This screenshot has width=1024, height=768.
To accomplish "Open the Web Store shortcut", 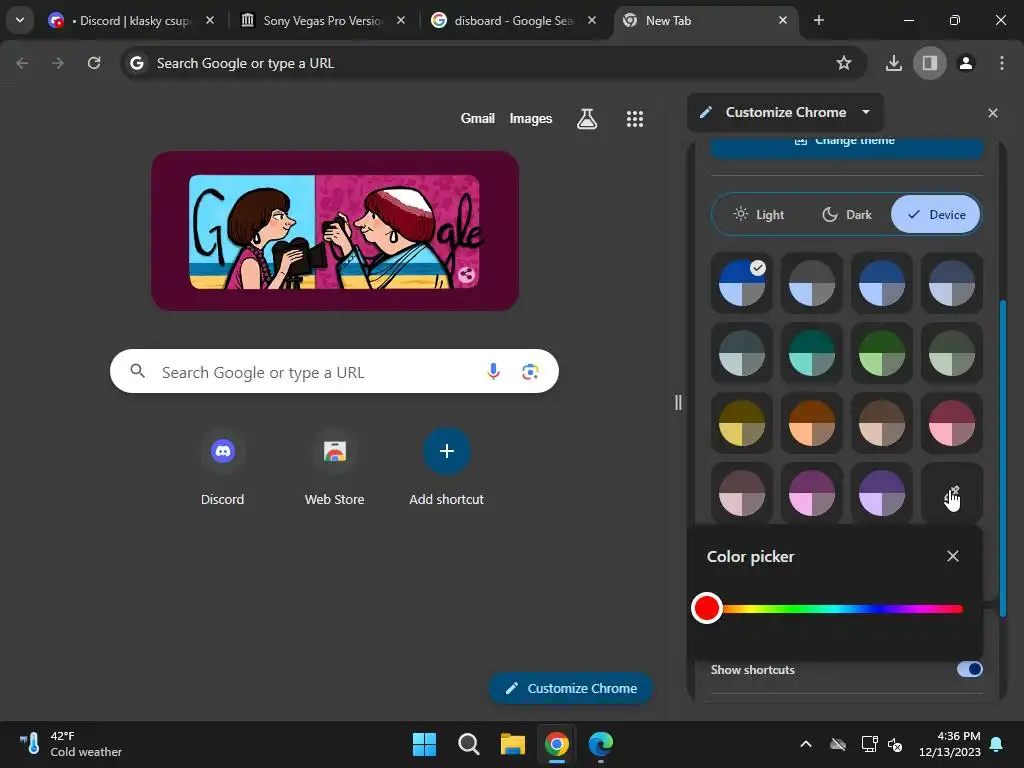I will [x=334, y=466].
